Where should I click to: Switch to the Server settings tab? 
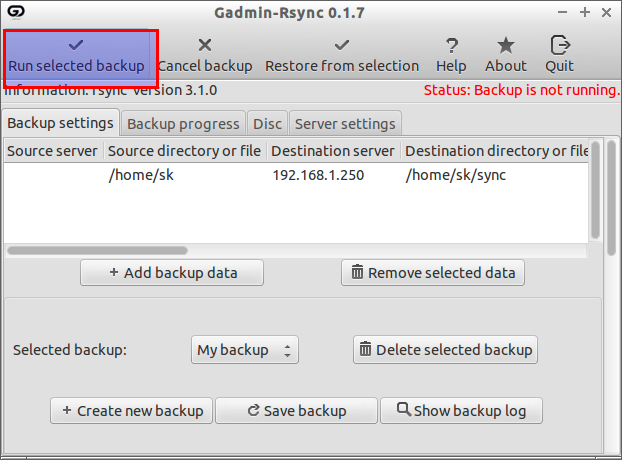point(345,124)
